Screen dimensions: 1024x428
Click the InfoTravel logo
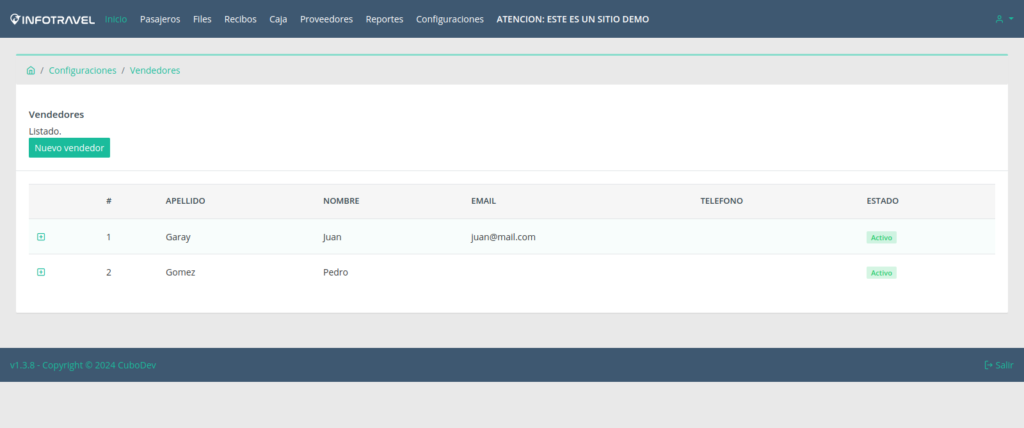click(52, 20)
